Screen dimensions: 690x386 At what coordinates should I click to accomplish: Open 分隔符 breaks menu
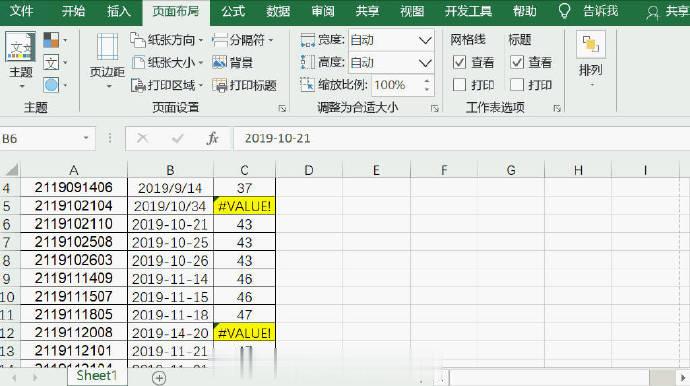pyautogui.click(x=242, y=40)
